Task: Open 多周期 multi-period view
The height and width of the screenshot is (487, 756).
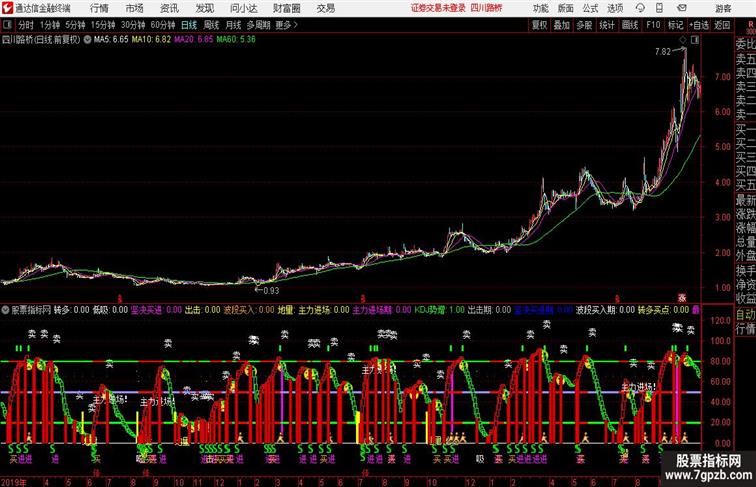Action: point(258,25)
